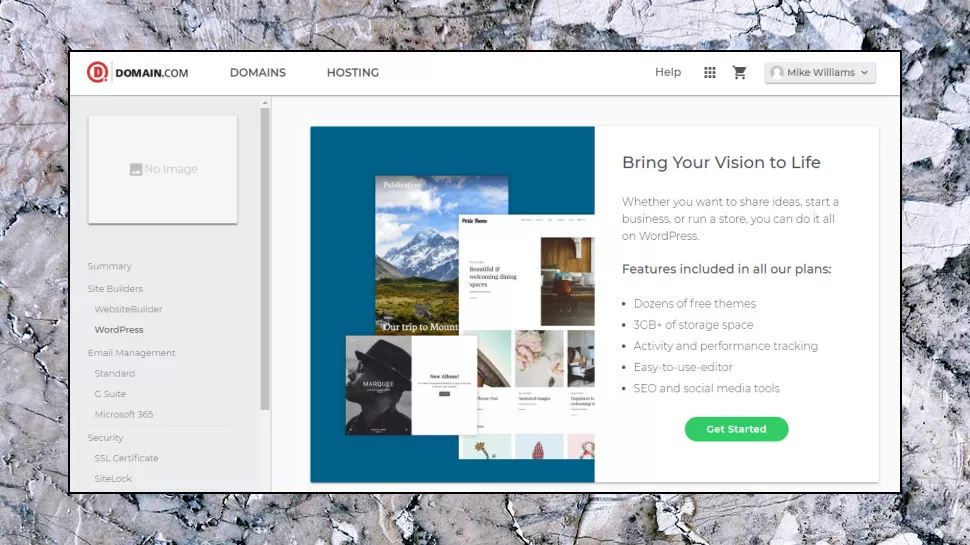
Task: Open SSL Certificate in sidebar
Action: (x=126, y=458)
